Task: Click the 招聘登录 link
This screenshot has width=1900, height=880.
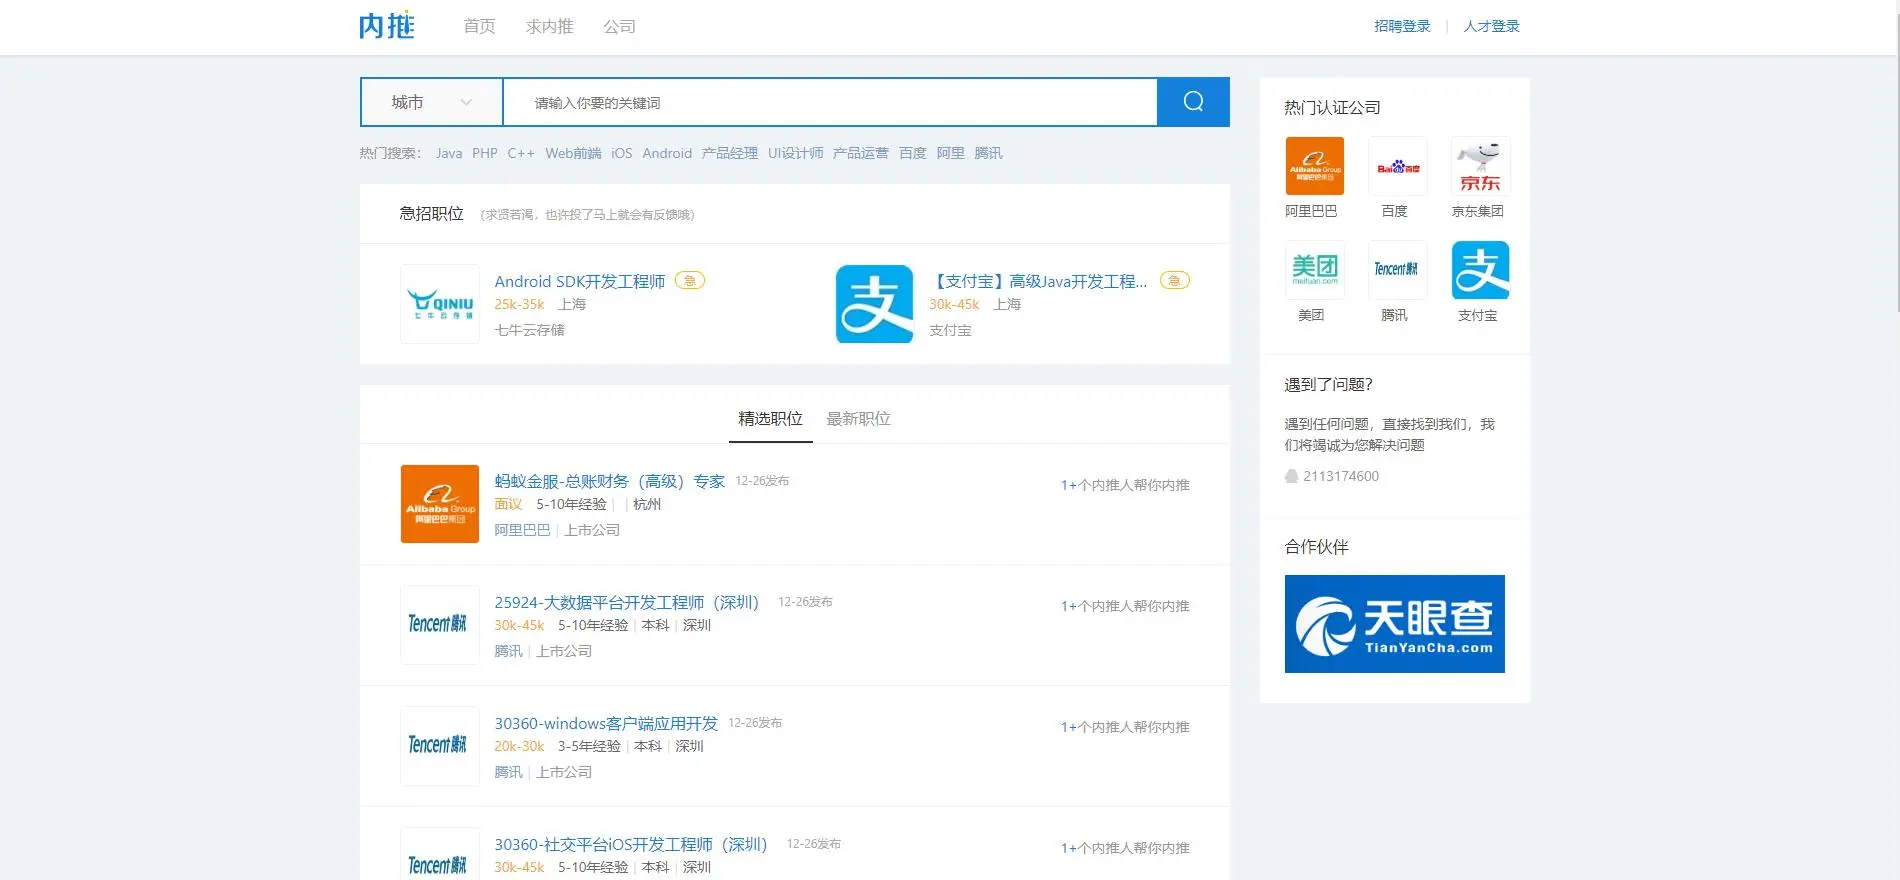Action: coord(1402,26)
